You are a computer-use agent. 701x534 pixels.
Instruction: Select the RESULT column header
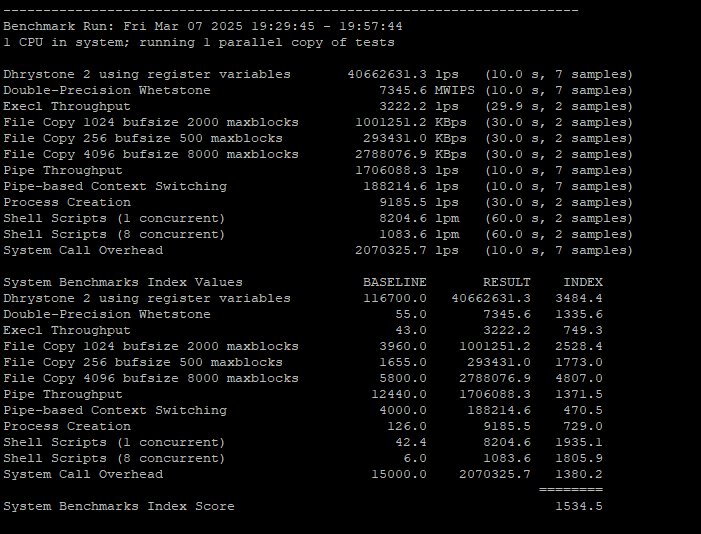point(506,283)
